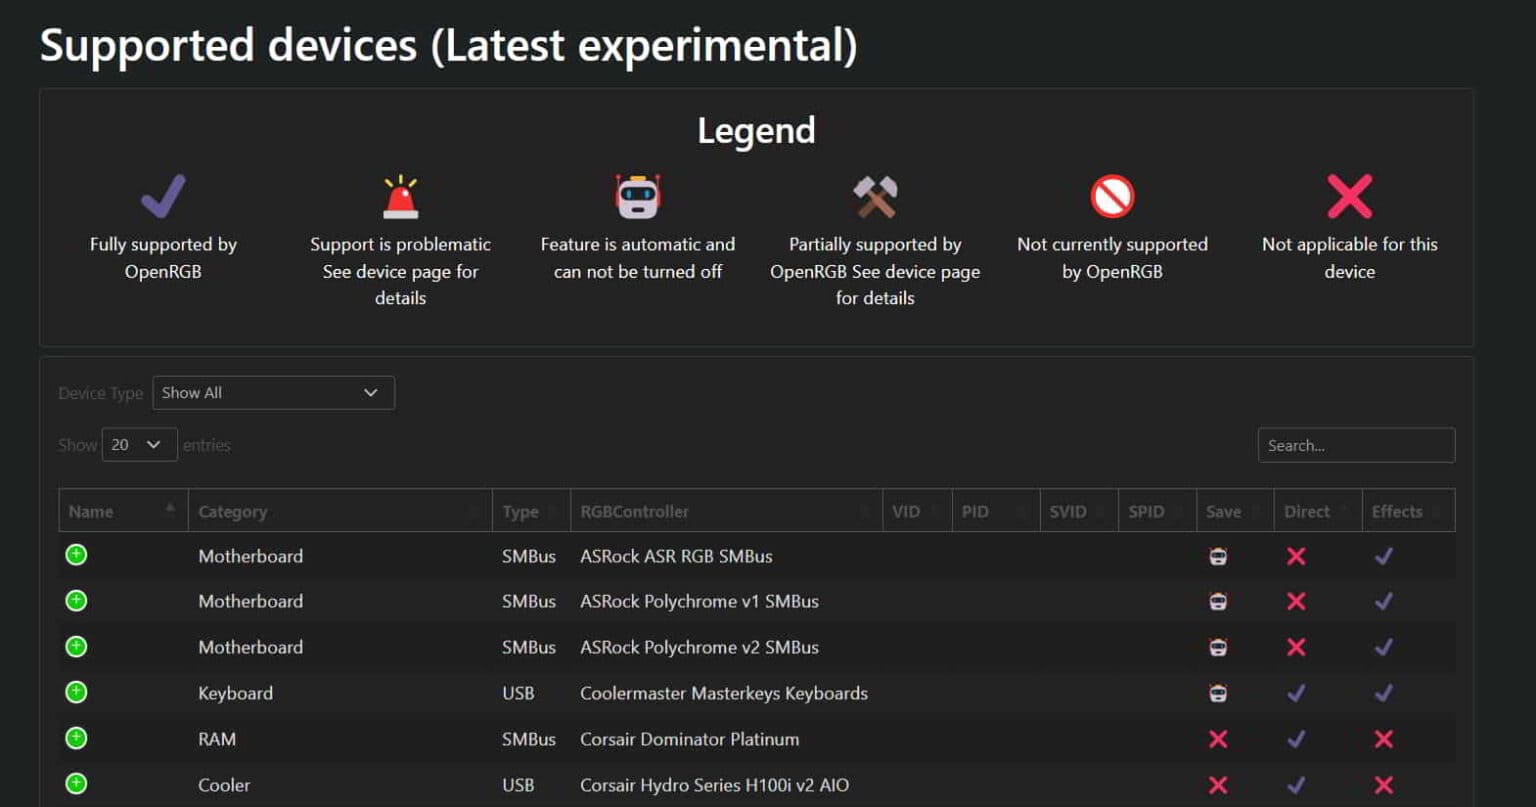Viewport: 1536px width, 807px height.
Task: Click the purple checkmark Fully supported legend icon
Action: click(163, 196)
